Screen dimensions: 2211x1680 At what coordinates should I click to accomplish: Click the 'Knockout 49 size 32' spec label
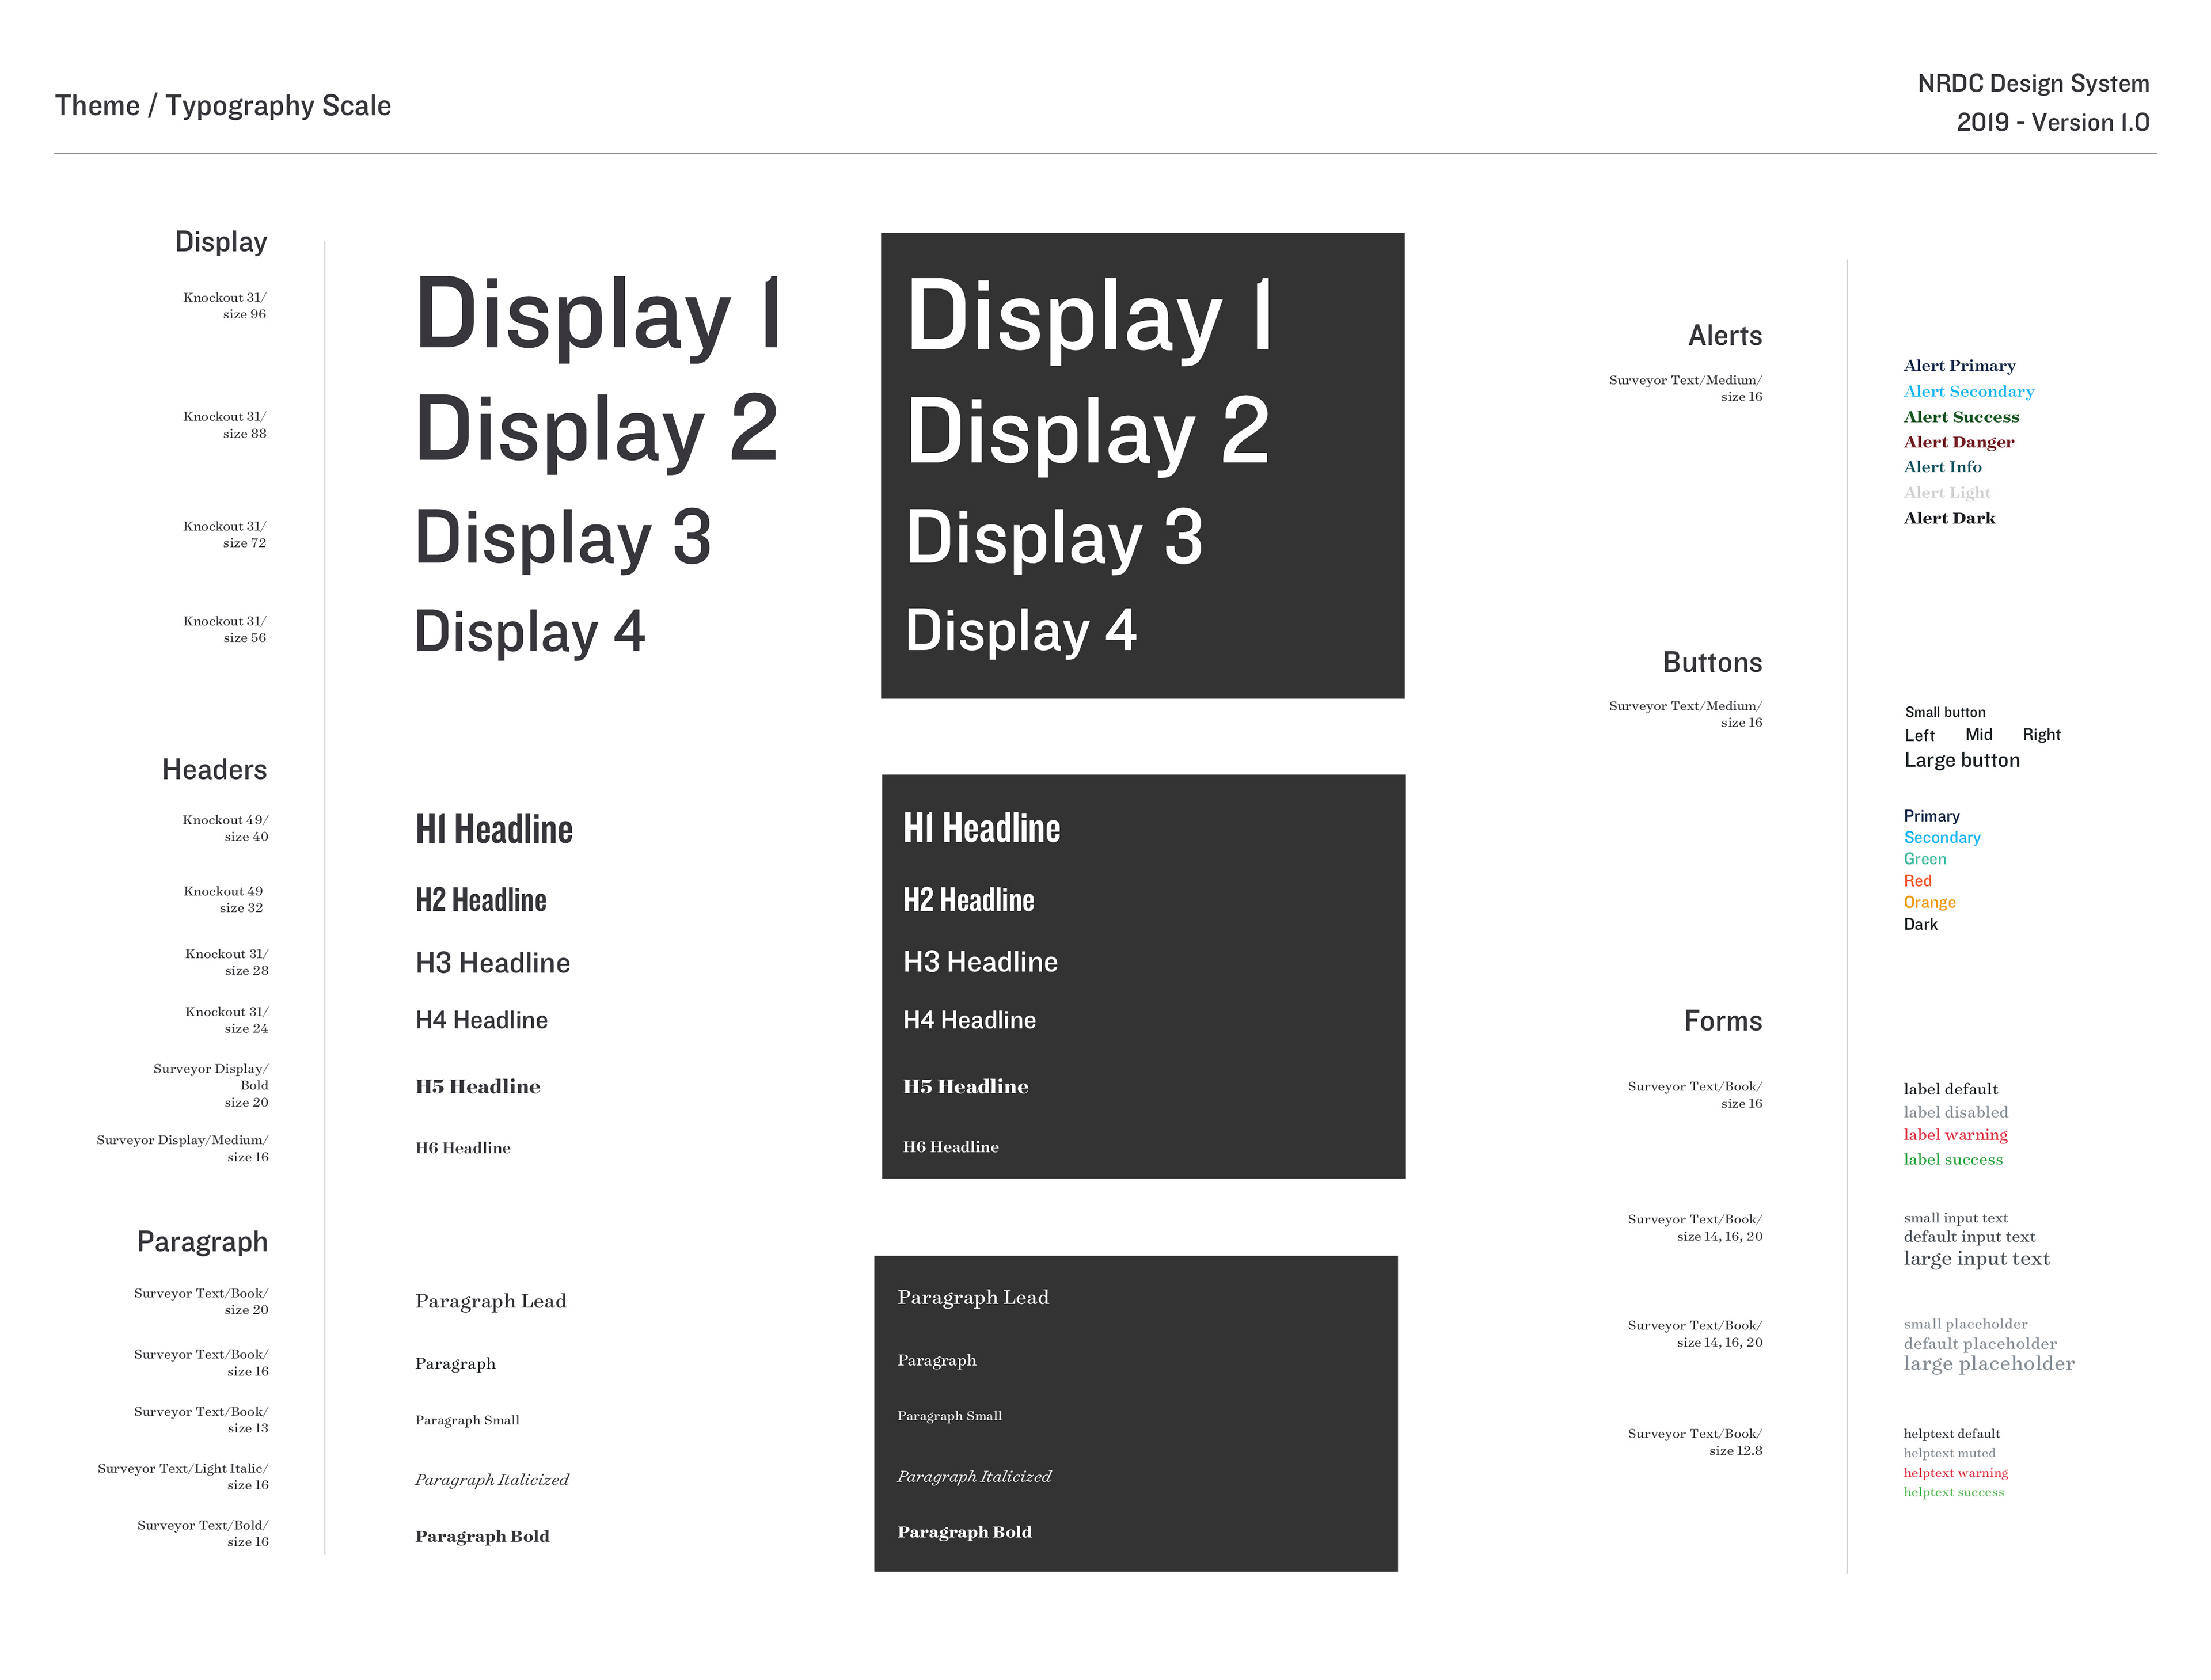[224, 899]
